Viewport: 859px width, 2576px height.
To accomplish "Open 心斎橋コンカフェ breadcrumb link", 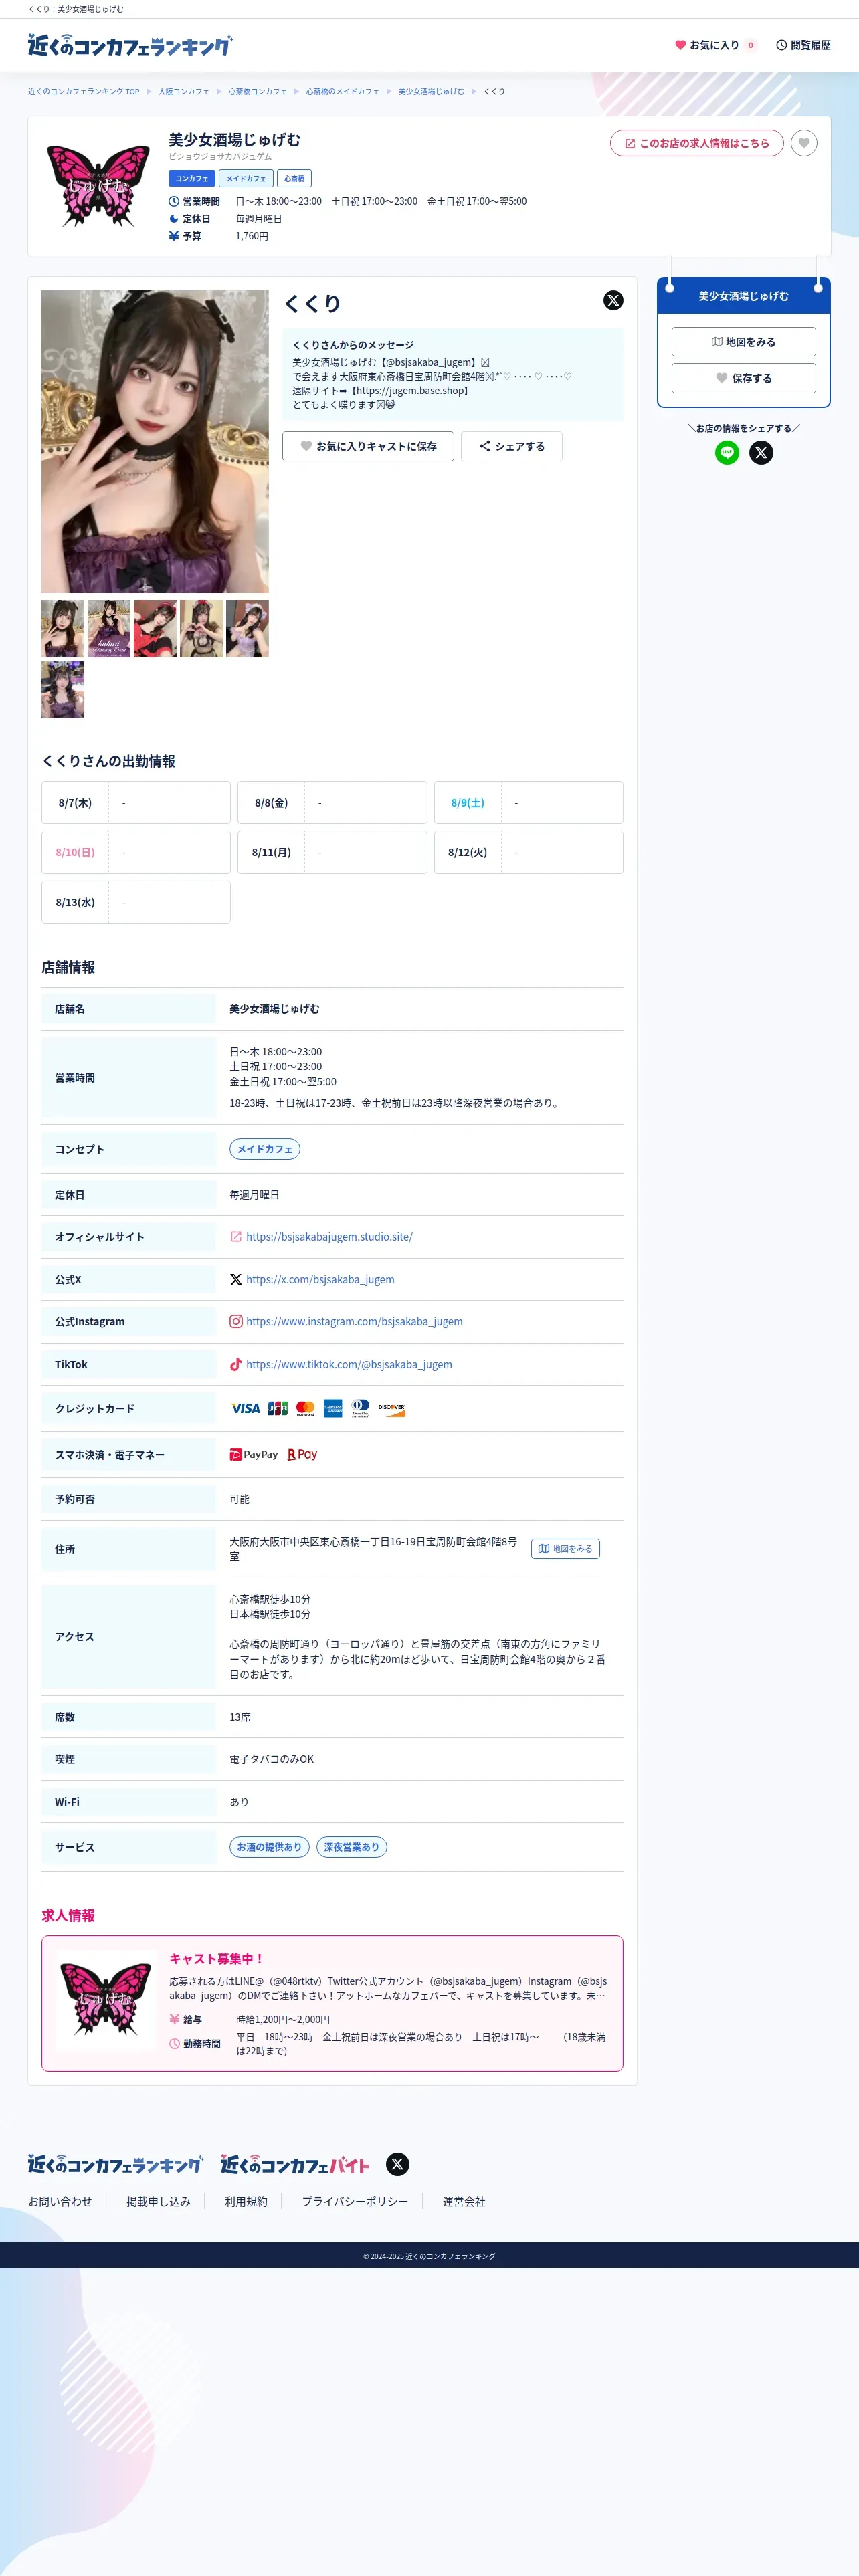I will pos(257,91).
